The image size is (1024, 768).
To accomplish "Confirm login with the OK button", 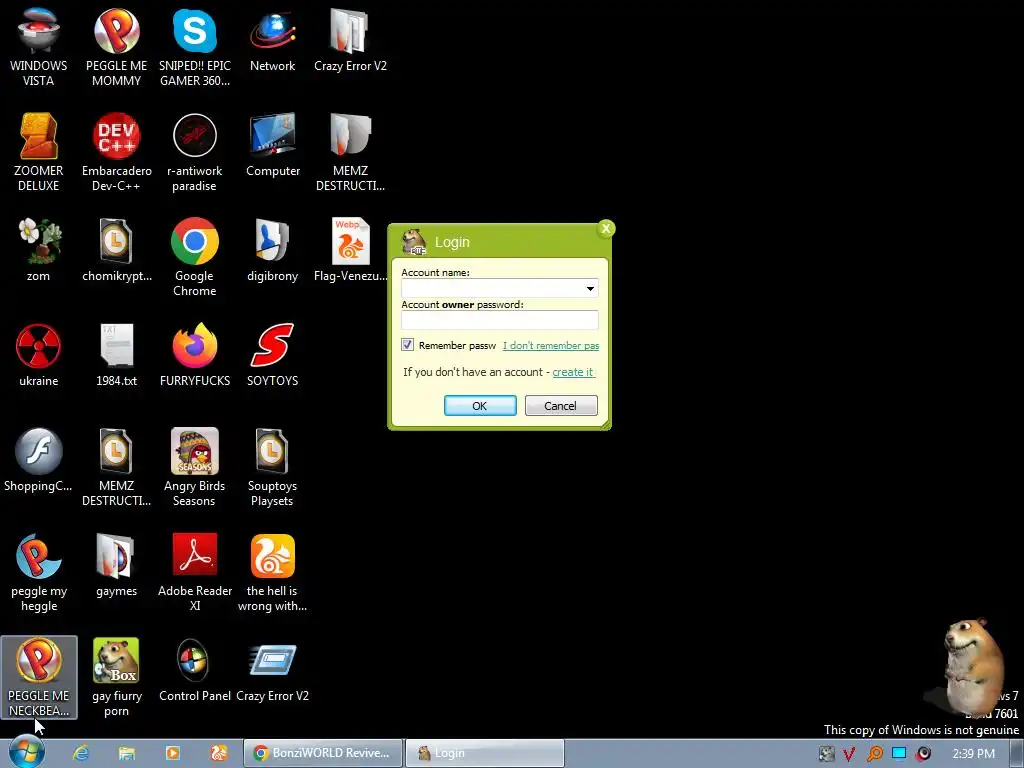I will (x=480, y=406).
